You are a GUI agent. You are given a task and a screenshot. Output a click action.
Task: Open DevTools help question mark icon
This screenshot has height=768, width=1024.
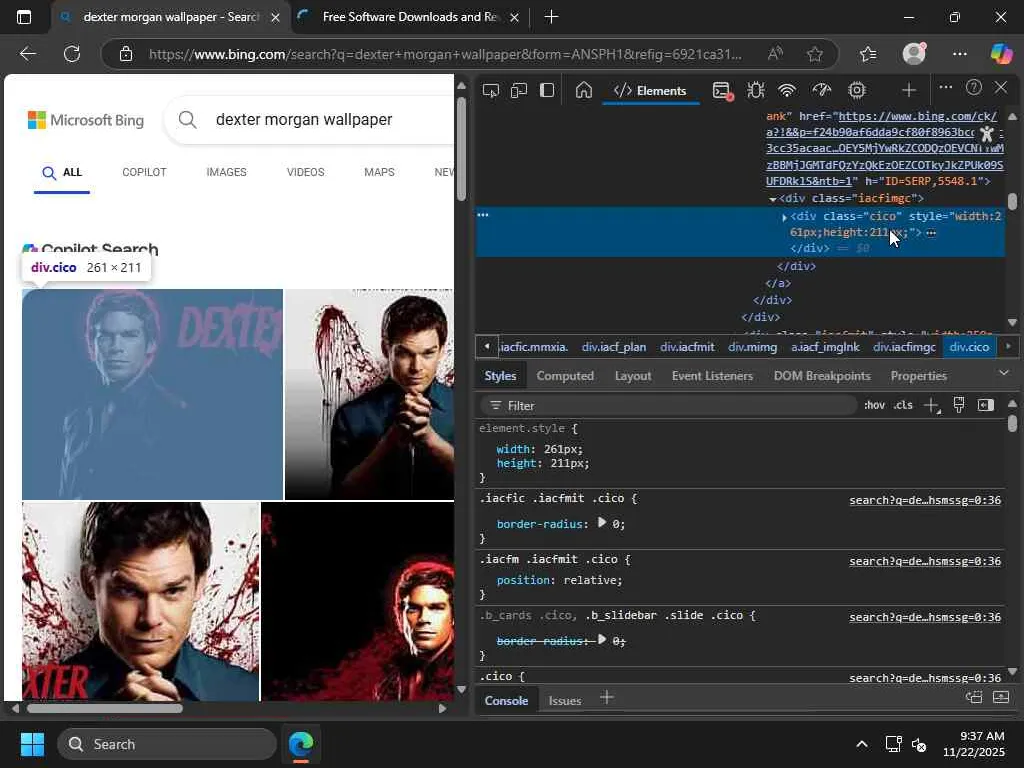pos(974,88)
